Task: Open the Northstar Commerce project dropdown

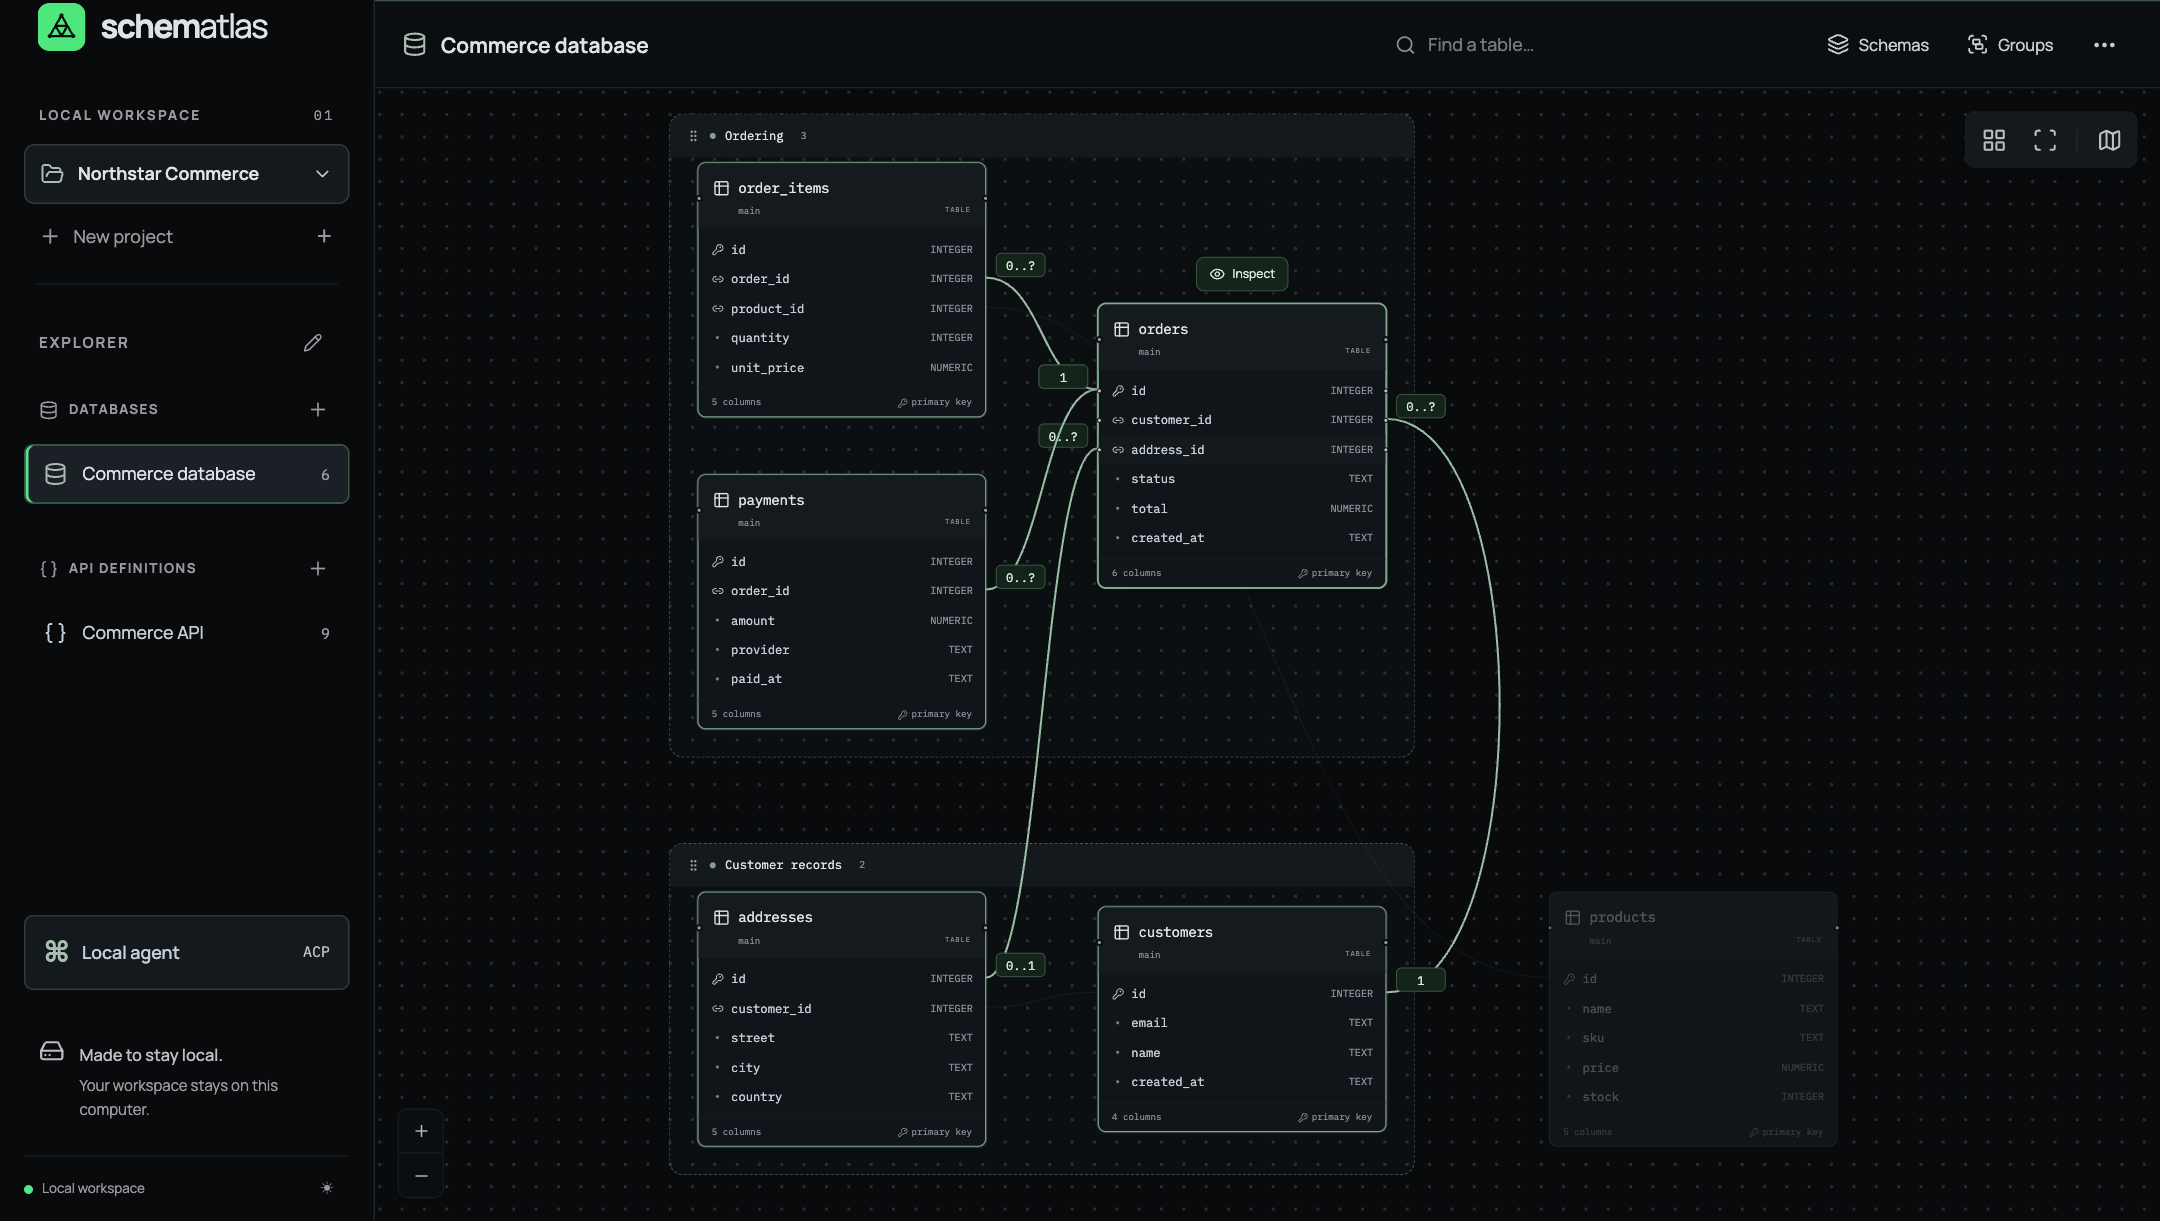Action: pos(187,174)
